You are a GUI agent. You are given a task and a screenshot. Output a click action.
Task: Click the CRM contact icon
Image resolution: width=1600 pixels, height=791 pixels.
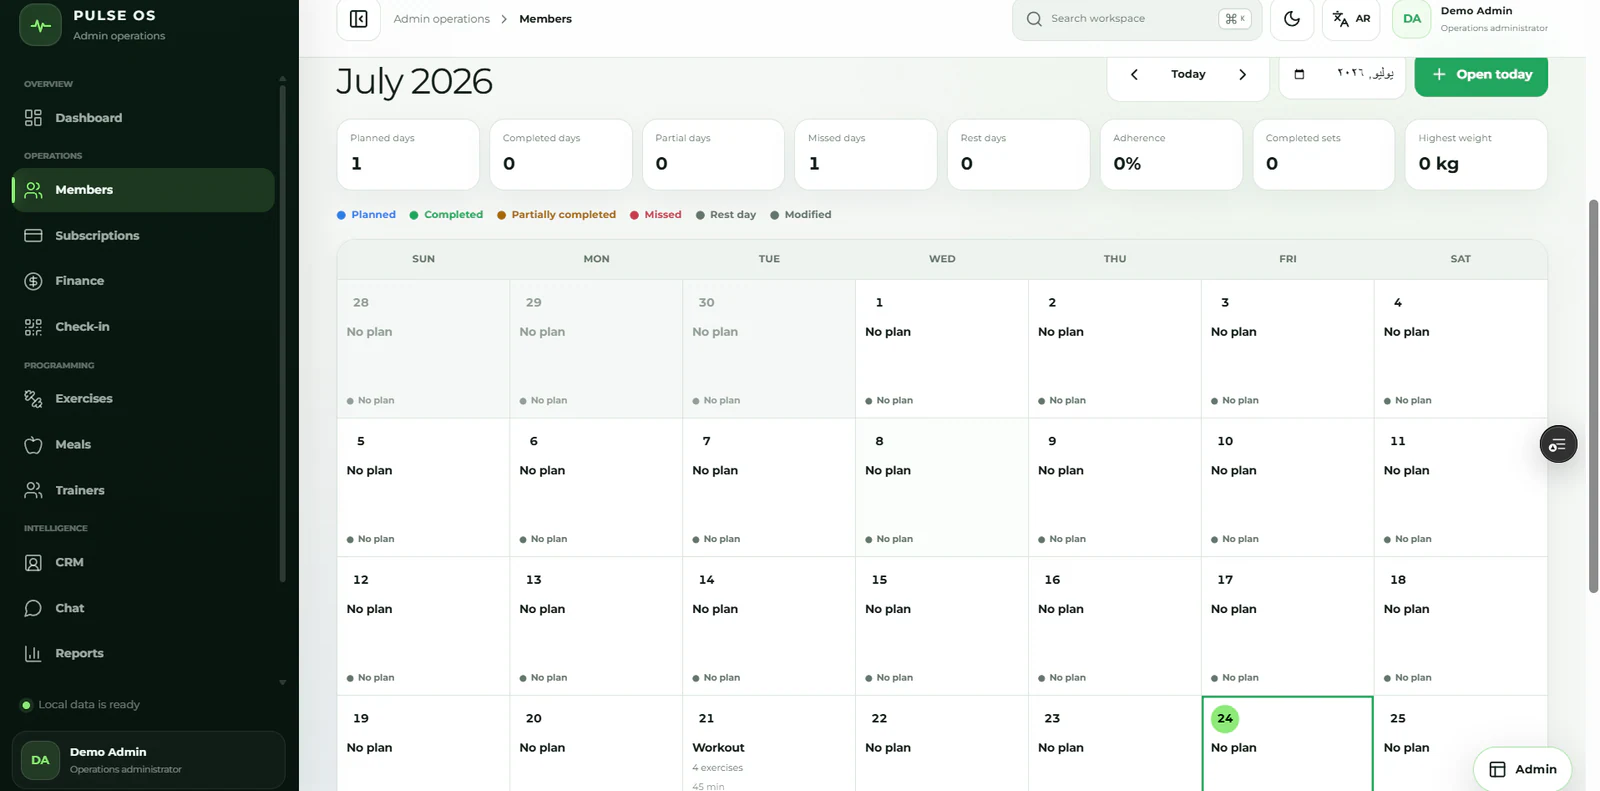[x=33, y=563]
